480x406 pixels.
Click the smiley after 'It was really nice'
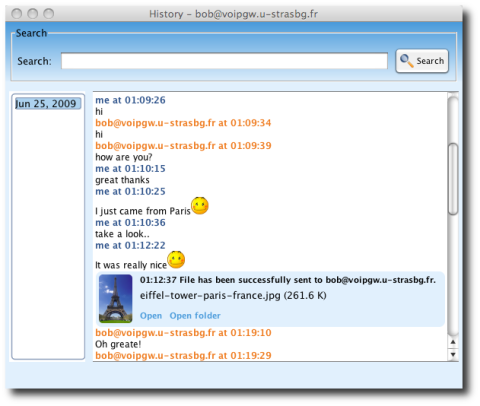click(x=176, y=260)
